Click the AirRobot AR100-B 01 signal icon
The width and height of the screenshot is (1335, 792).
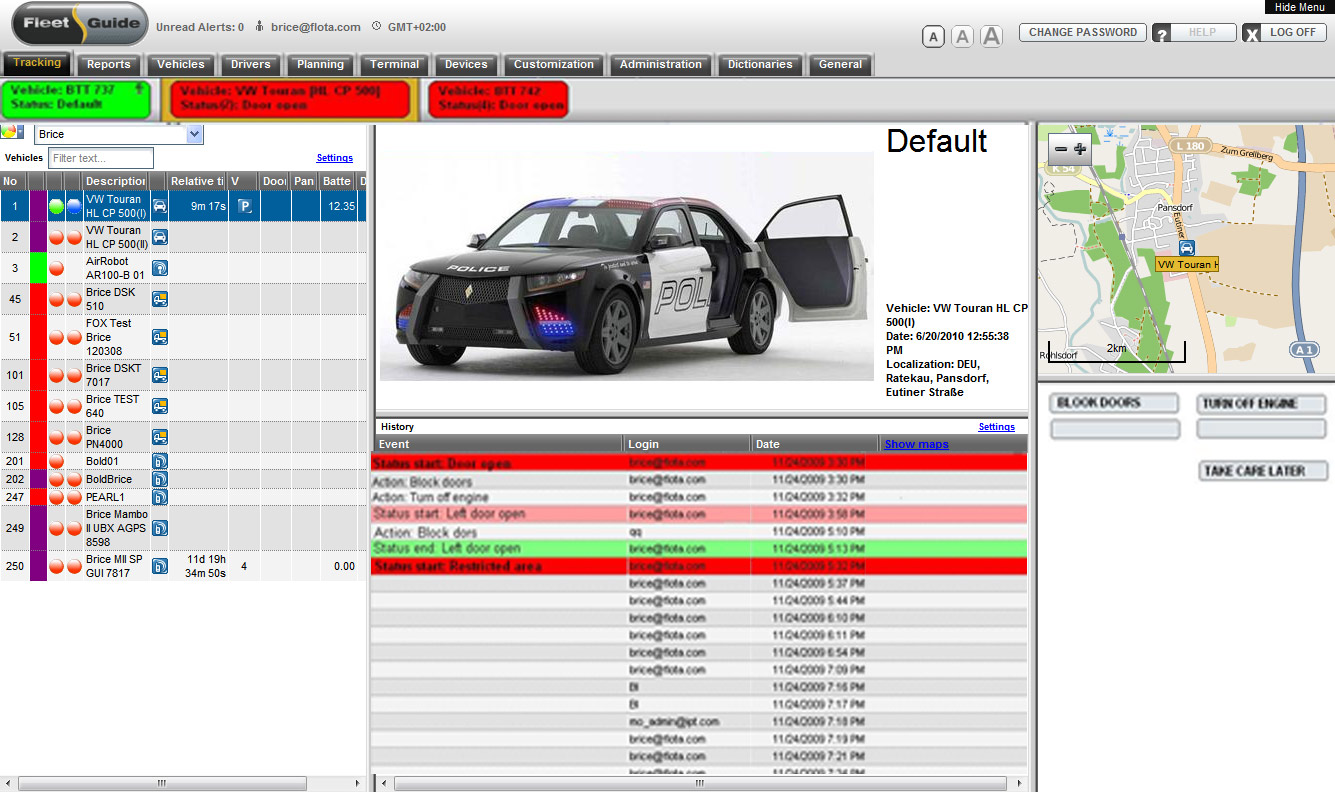(x=159, y=268)
